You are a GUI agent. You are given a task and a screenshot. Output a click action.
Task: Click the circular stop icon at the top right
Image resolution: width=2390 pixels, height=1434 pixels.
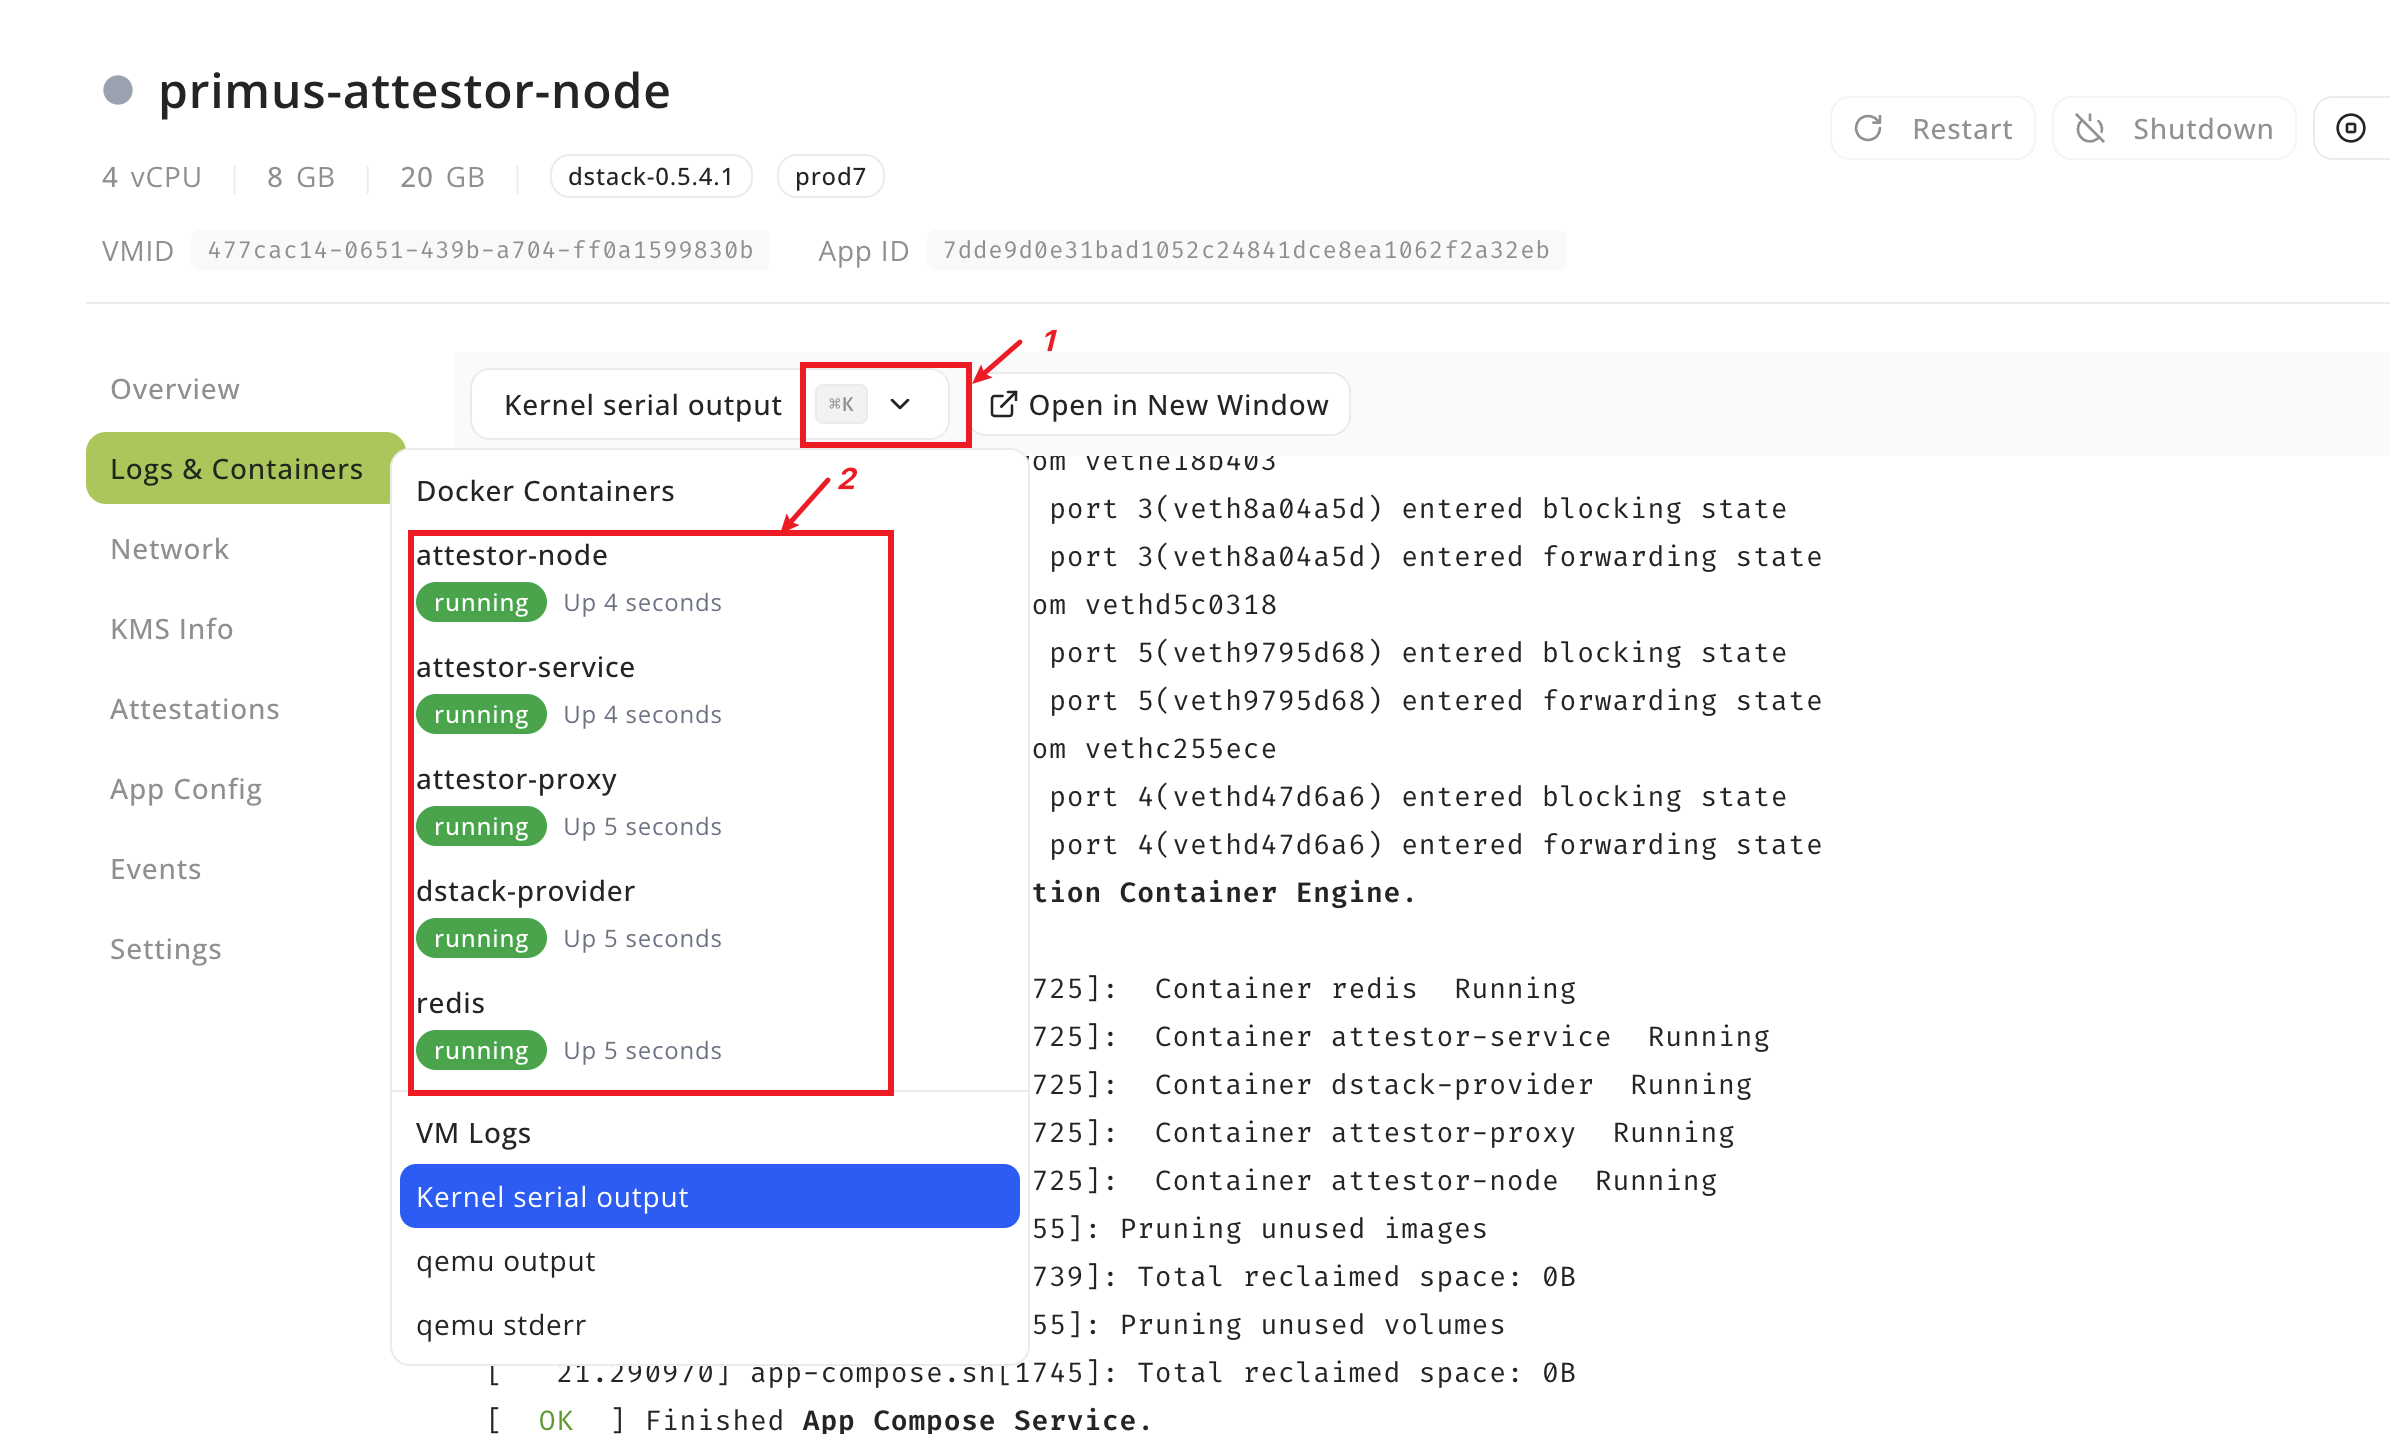coord(2350,129)
